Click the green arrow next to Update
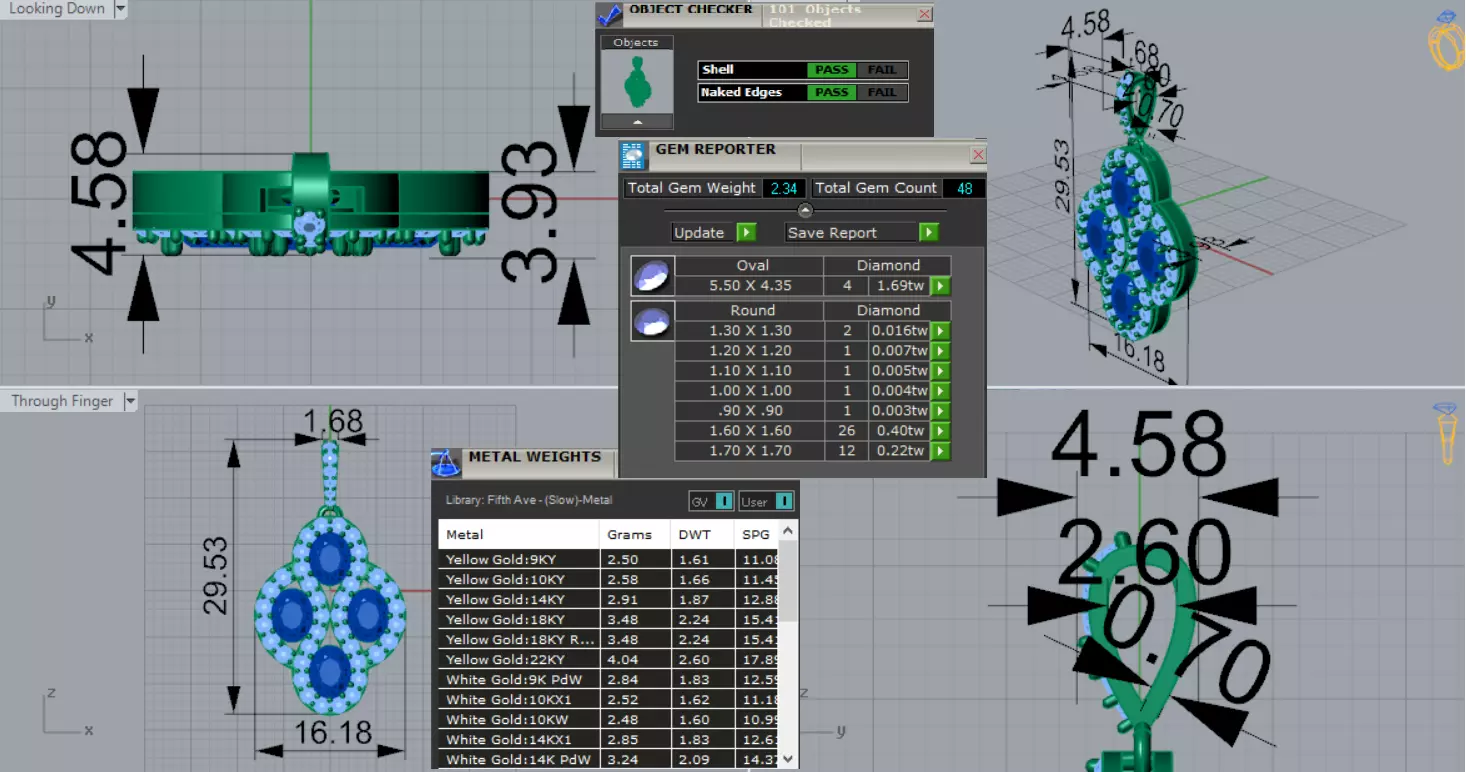 coord(746,233)
